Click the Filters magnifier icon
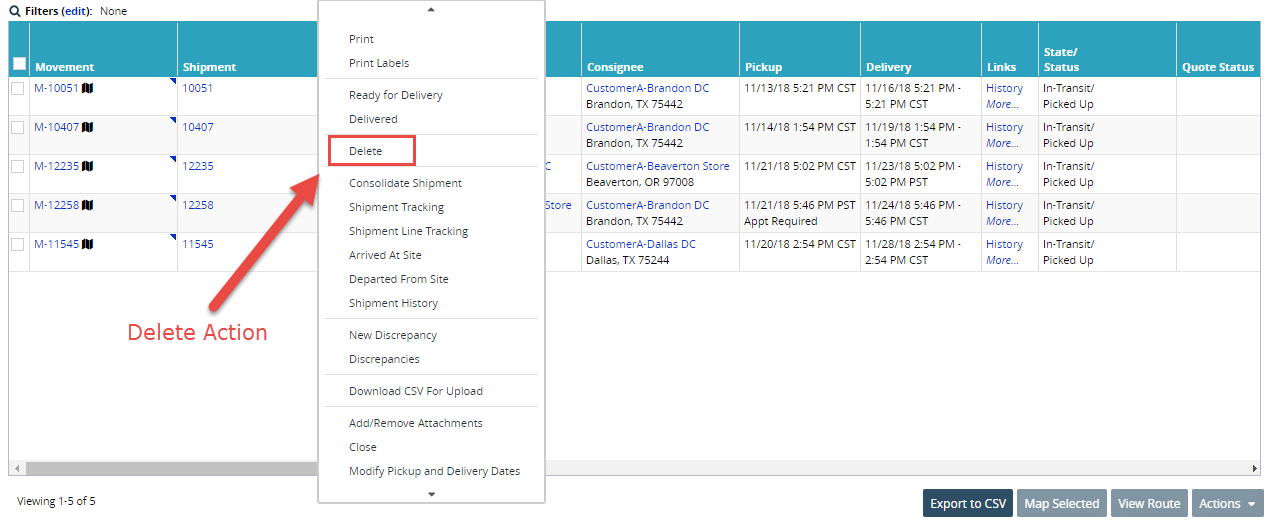Viewport: 1272px width, 522px height. (14, 11)
